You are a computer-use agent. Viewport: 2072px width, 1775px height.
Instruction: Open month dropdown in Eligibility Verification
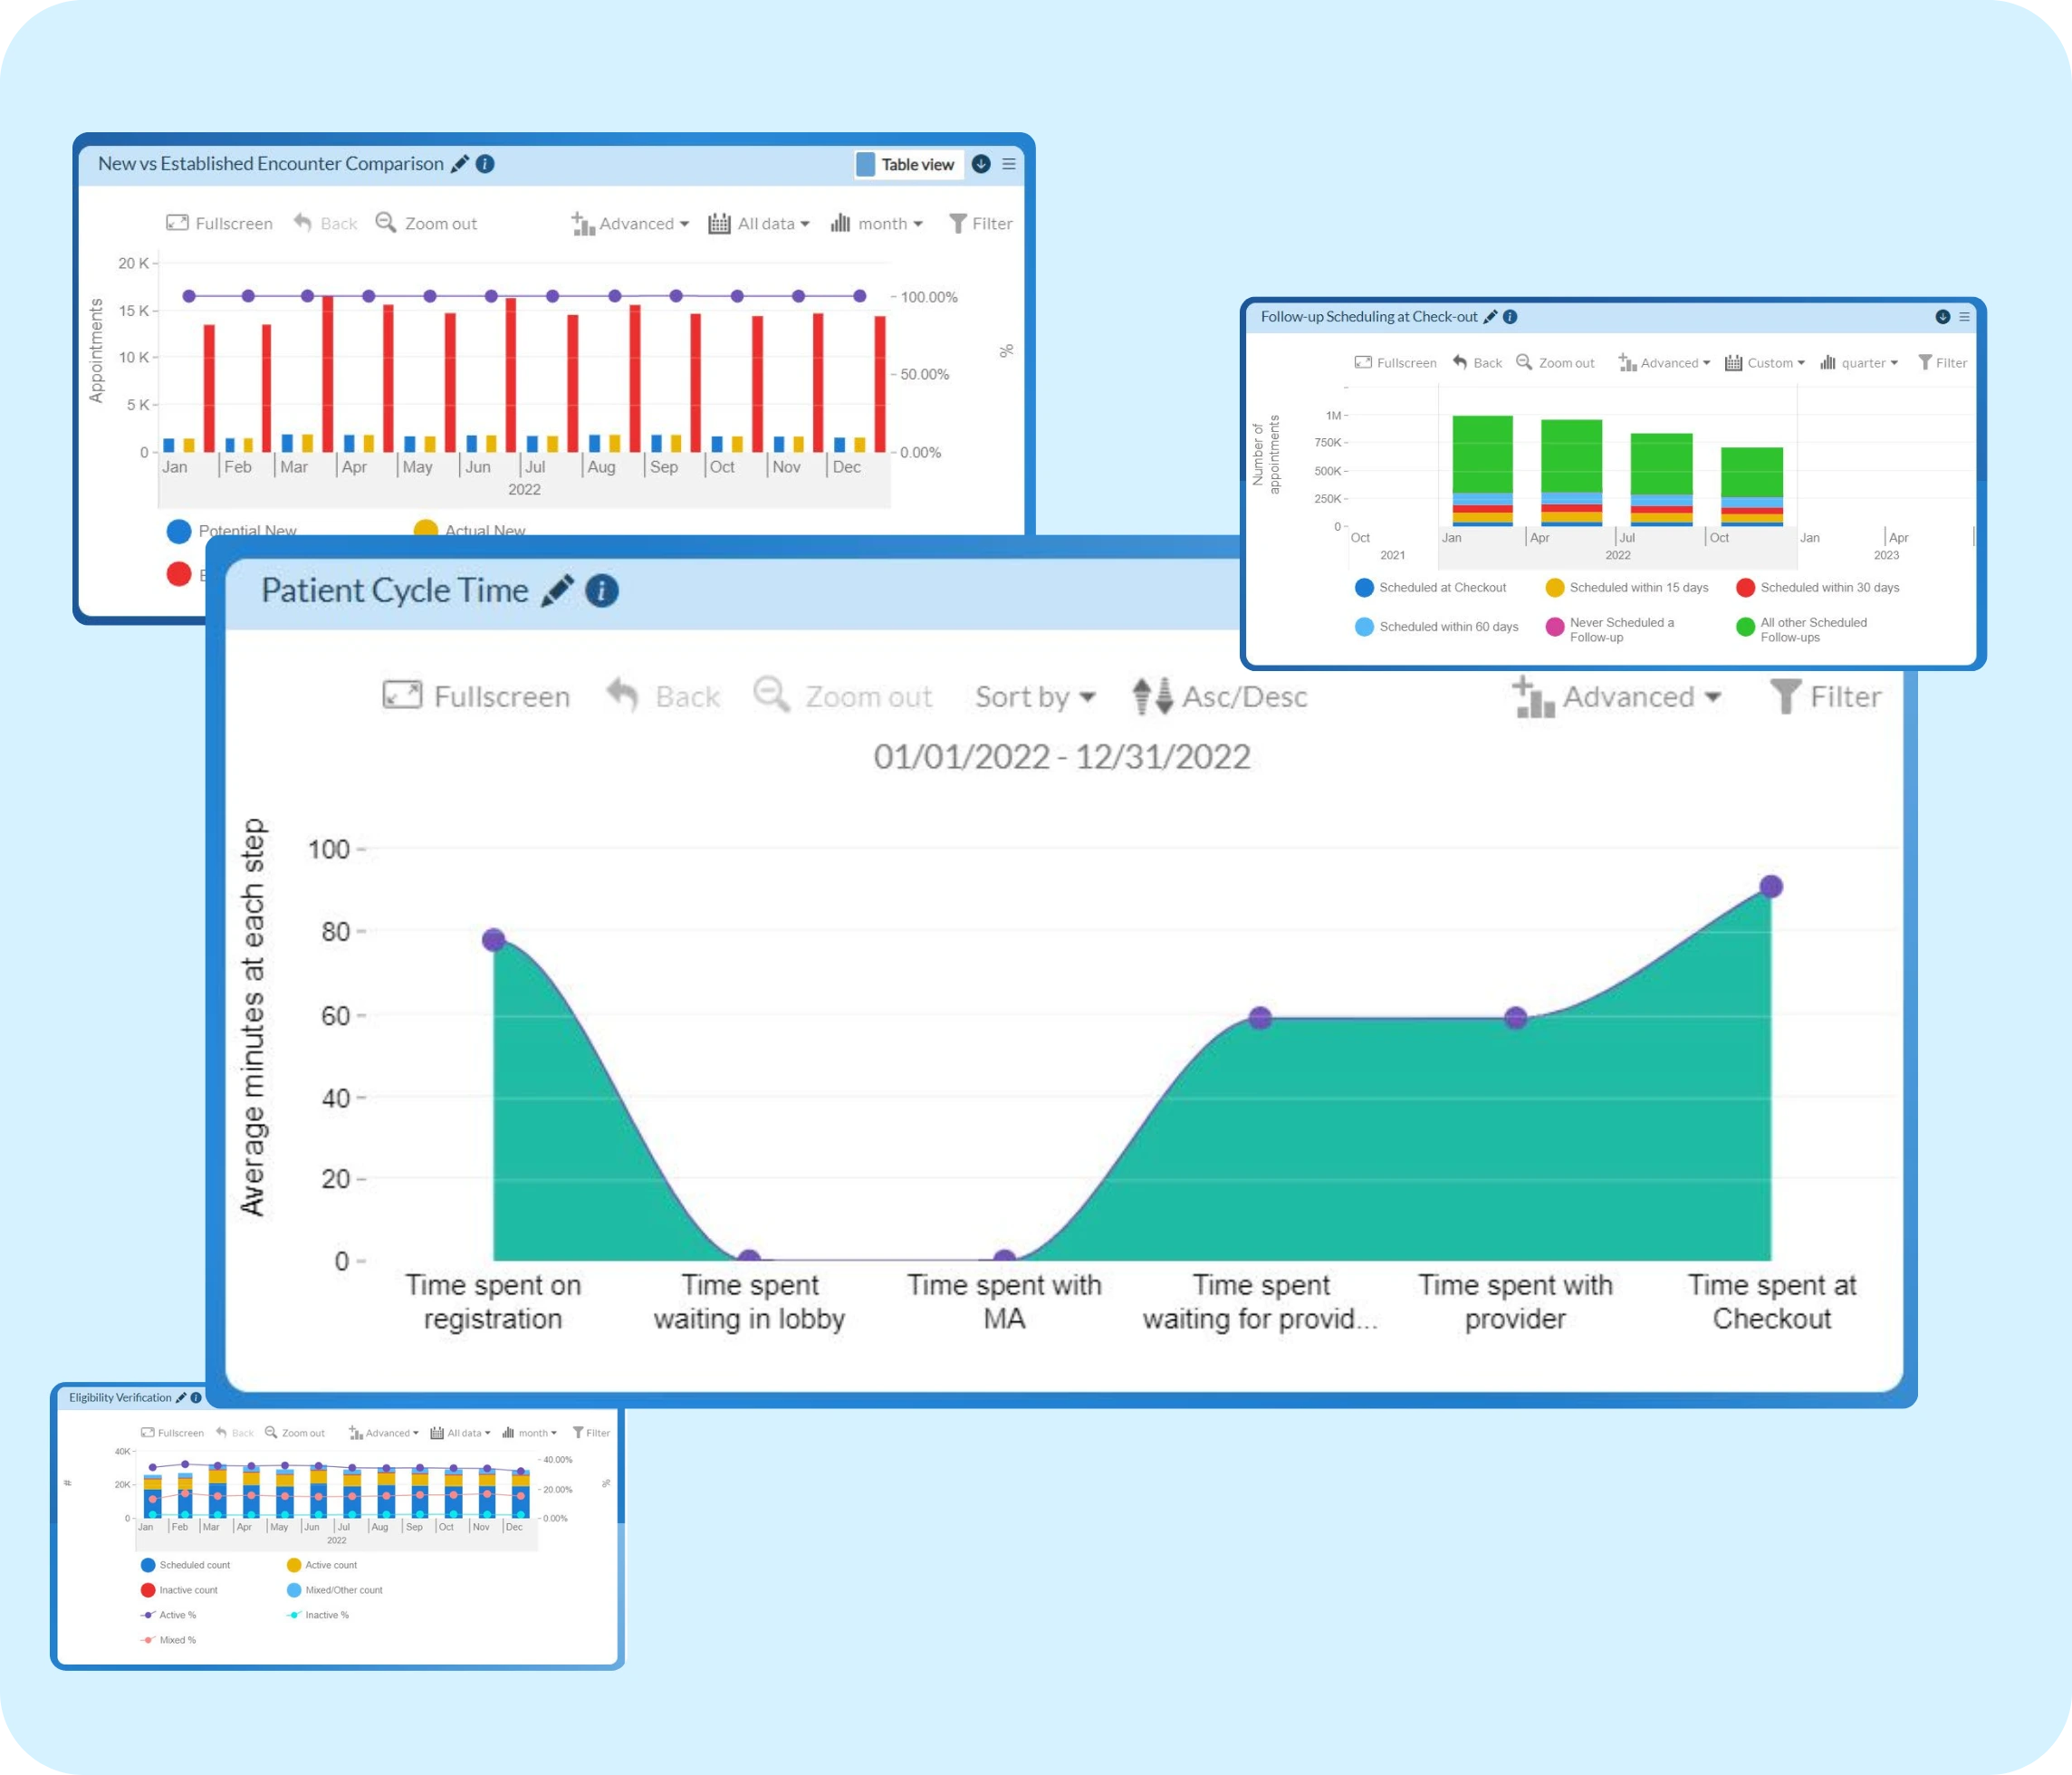pos(529,1432)
